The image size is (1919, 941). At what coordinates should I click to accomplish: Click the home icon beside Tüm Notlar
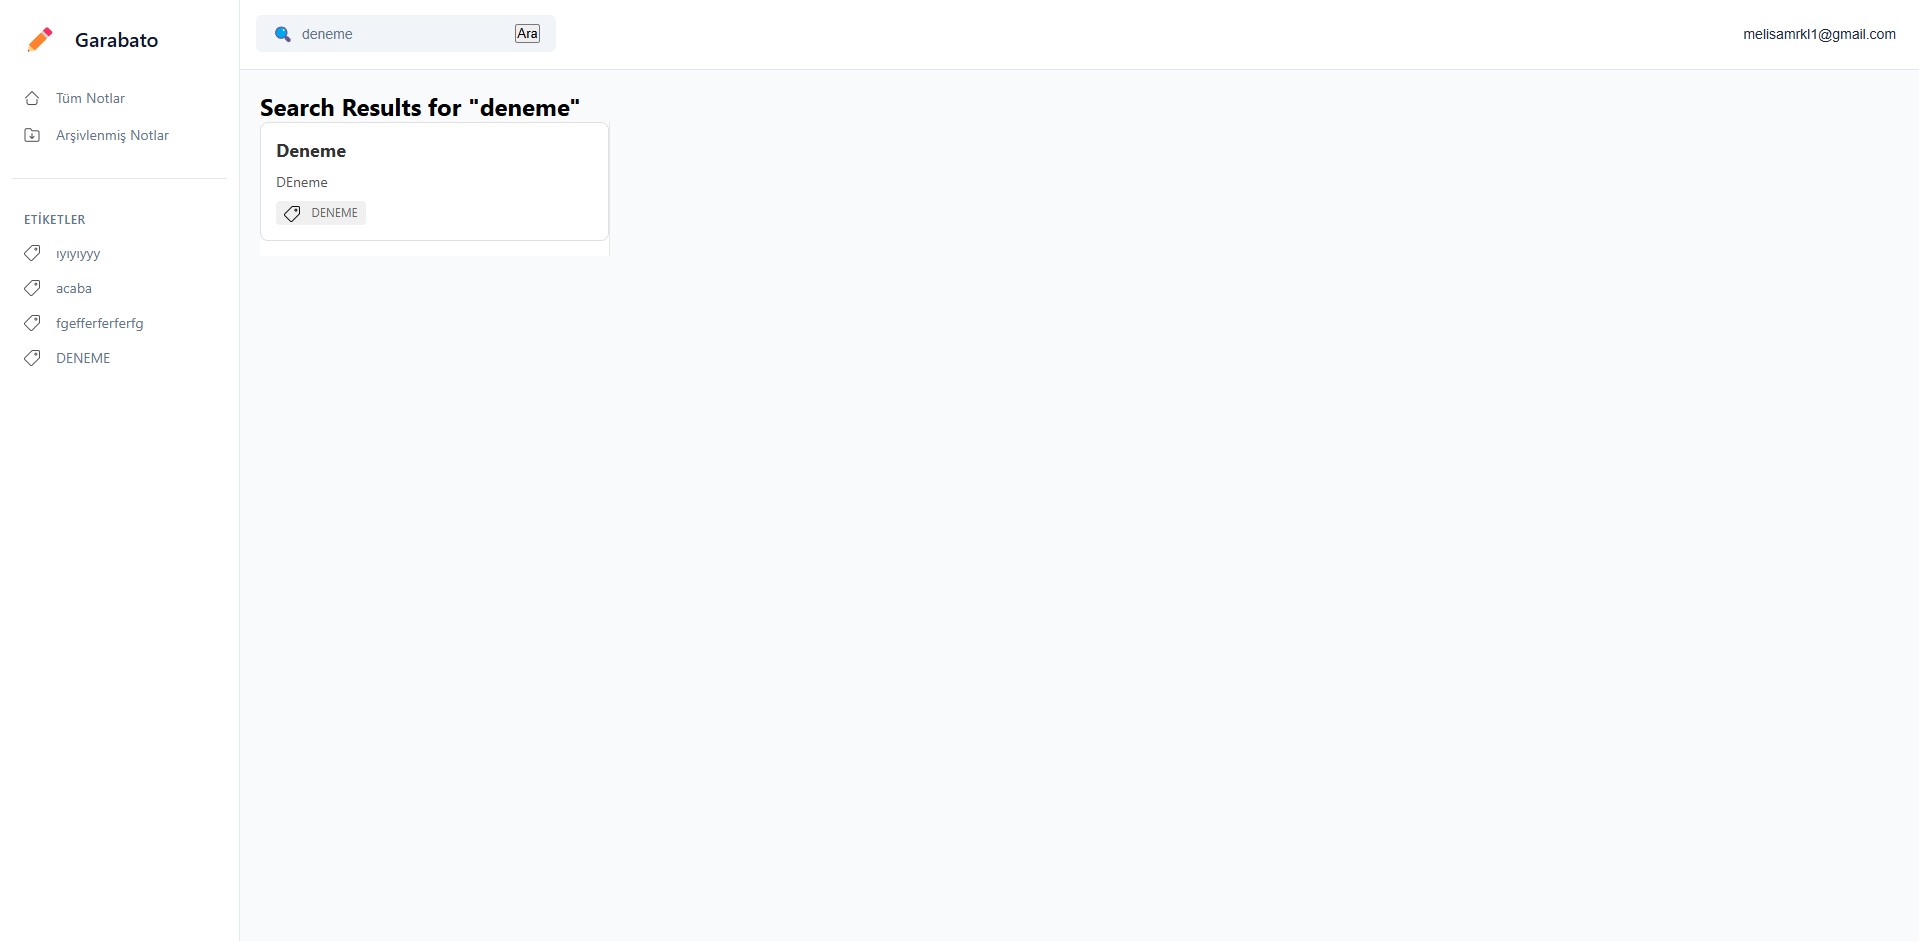coord(32,98)
